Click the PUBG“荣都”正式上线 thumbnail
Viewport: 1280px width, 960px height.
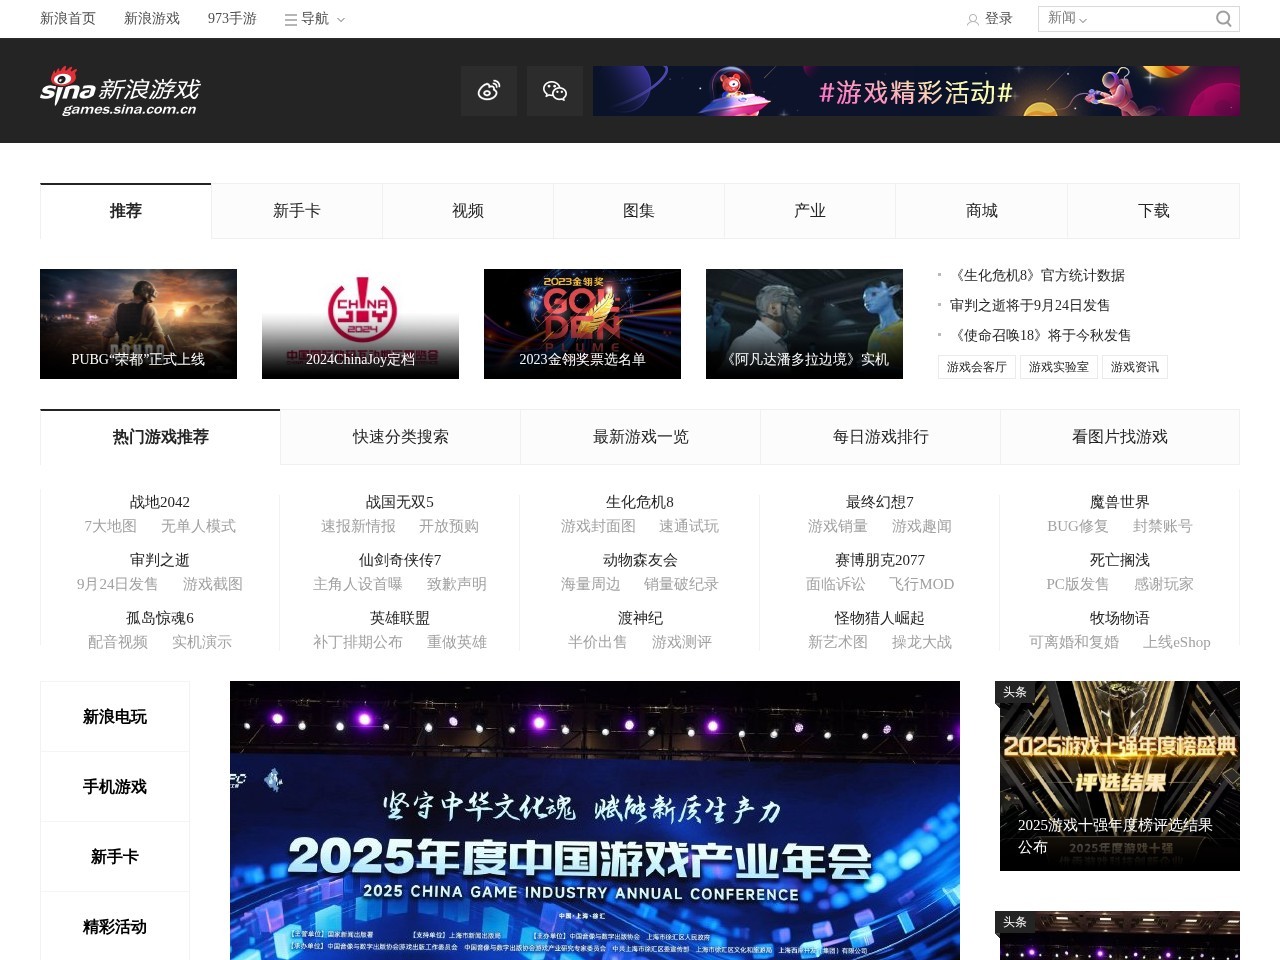(x=138, y=323)
